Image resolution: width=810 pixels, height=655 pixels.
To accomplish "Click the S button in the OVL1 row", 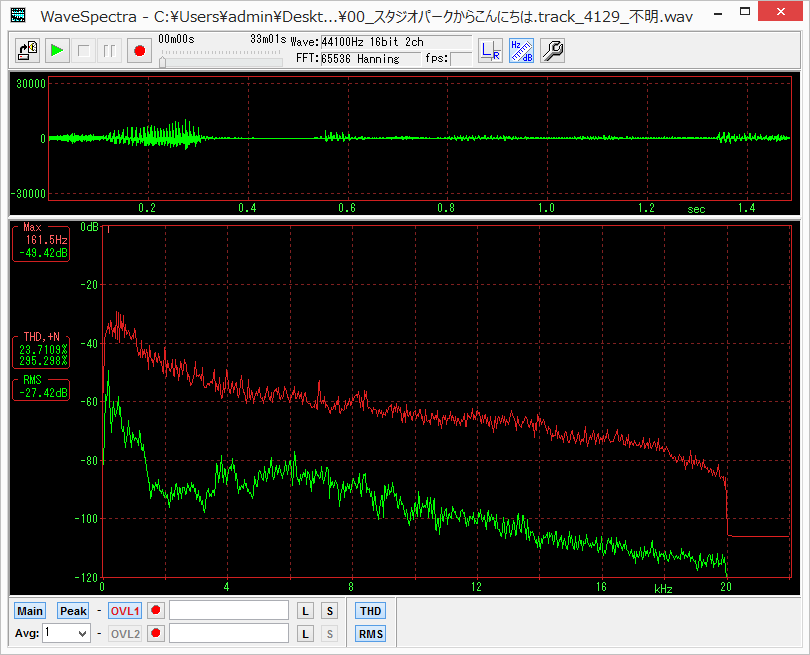I will pos(329,611).
